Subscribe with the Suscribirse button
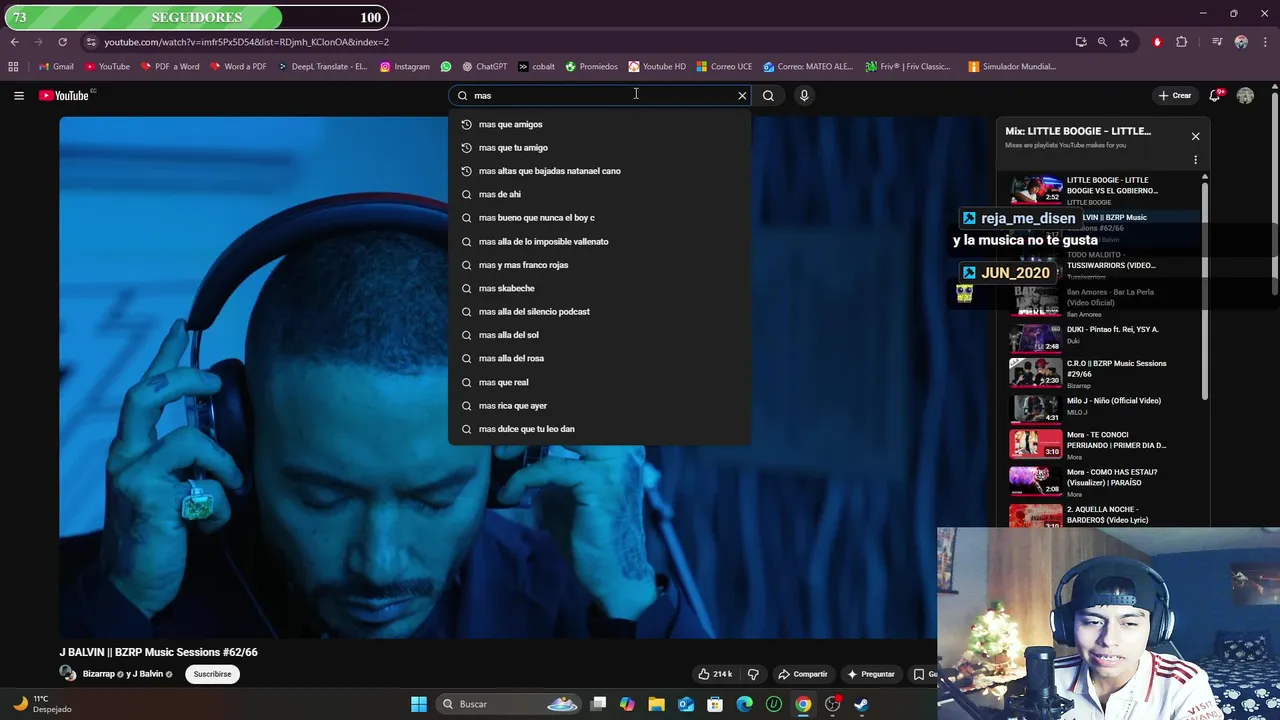 pyautogui.click(x=212, y=674)
